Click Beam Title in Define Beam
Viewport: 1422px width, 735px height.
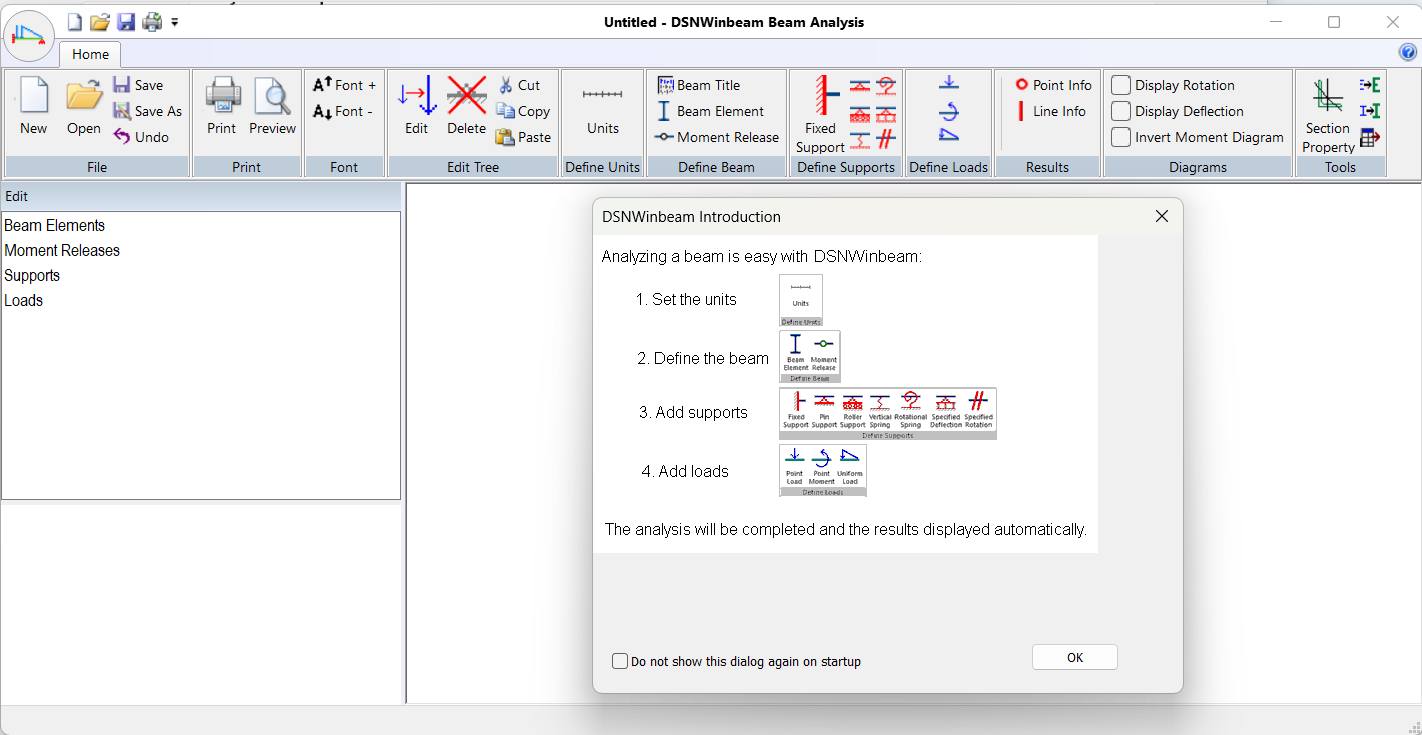point(698,85)
